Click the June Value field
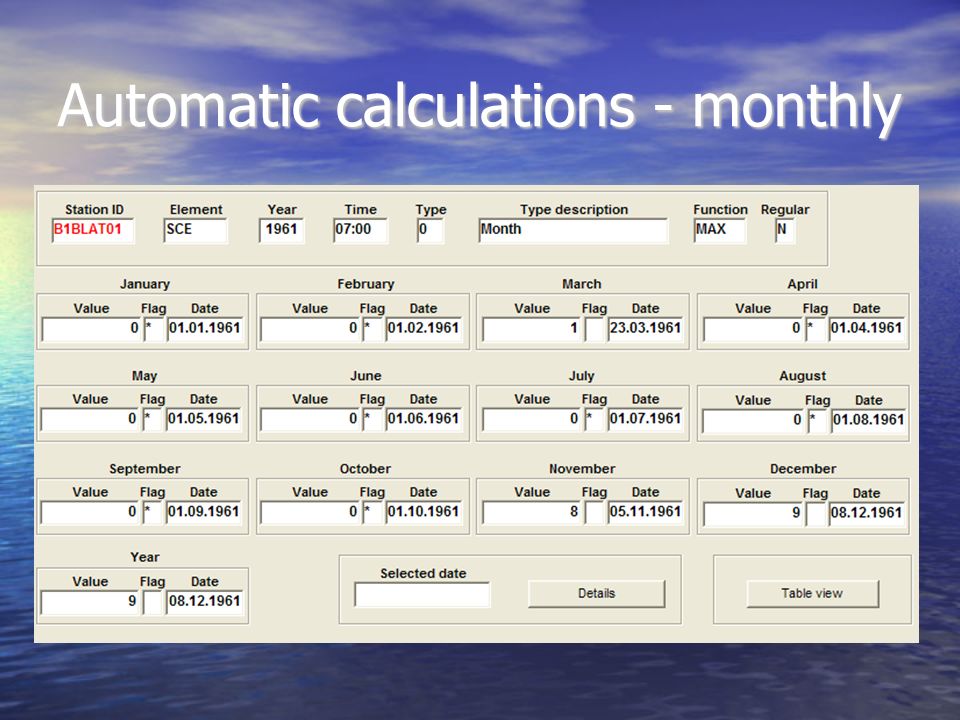The image size is (960, 720). 310,419
